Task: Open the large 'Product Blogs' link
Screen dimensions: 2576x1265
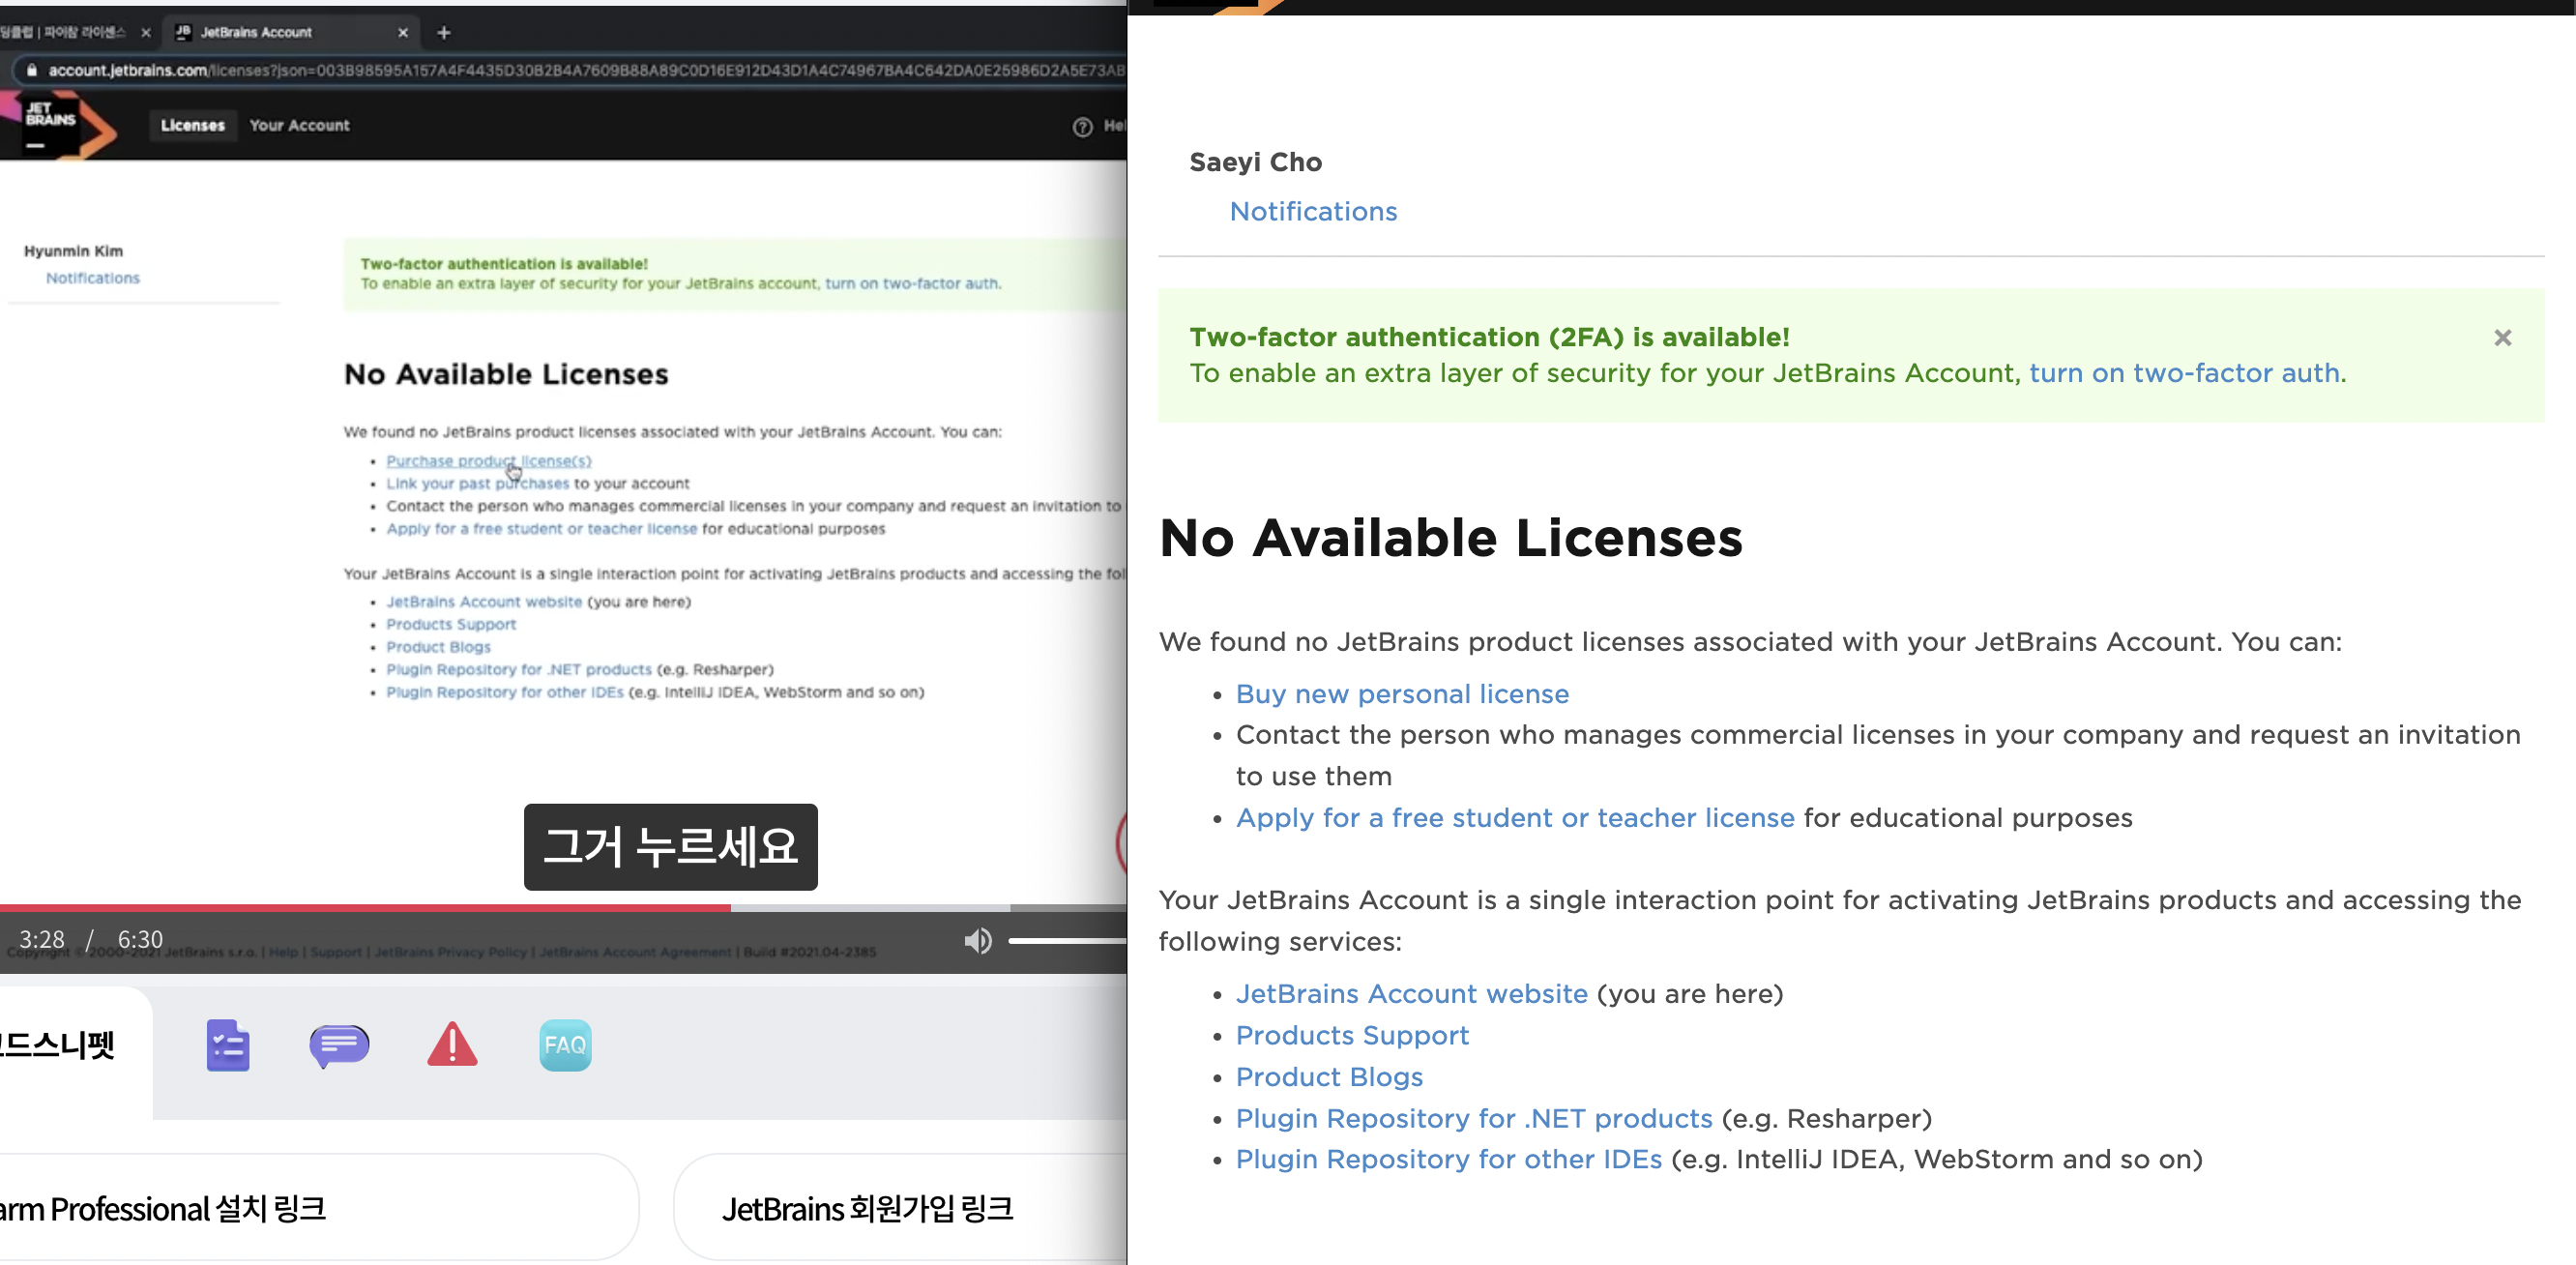Action: 1329,1077
